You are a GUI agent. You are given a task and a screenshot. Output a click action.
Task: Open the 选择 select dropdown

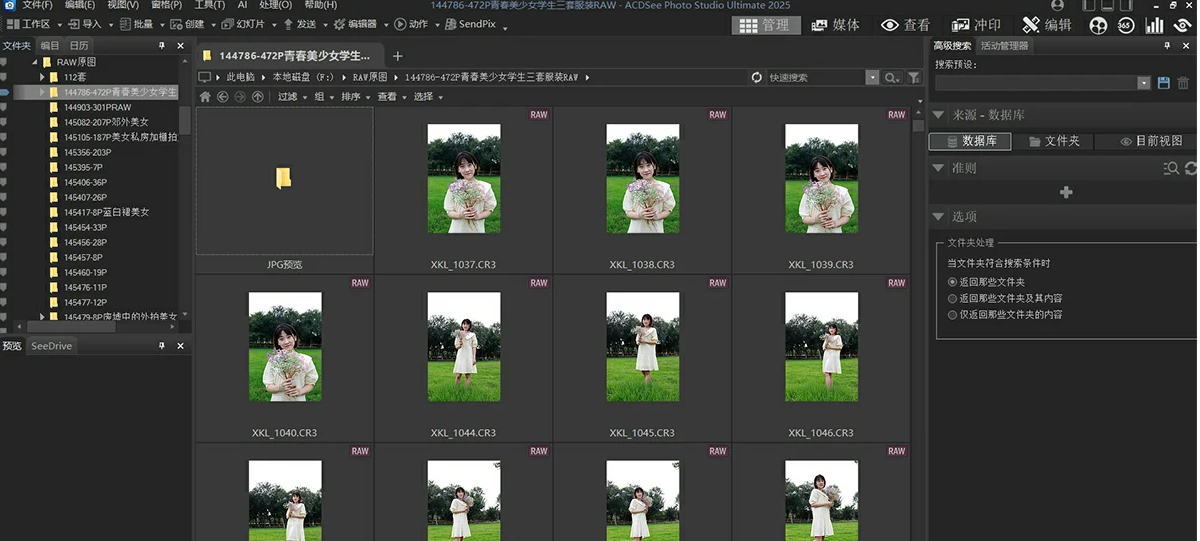(x=428, y=97)
